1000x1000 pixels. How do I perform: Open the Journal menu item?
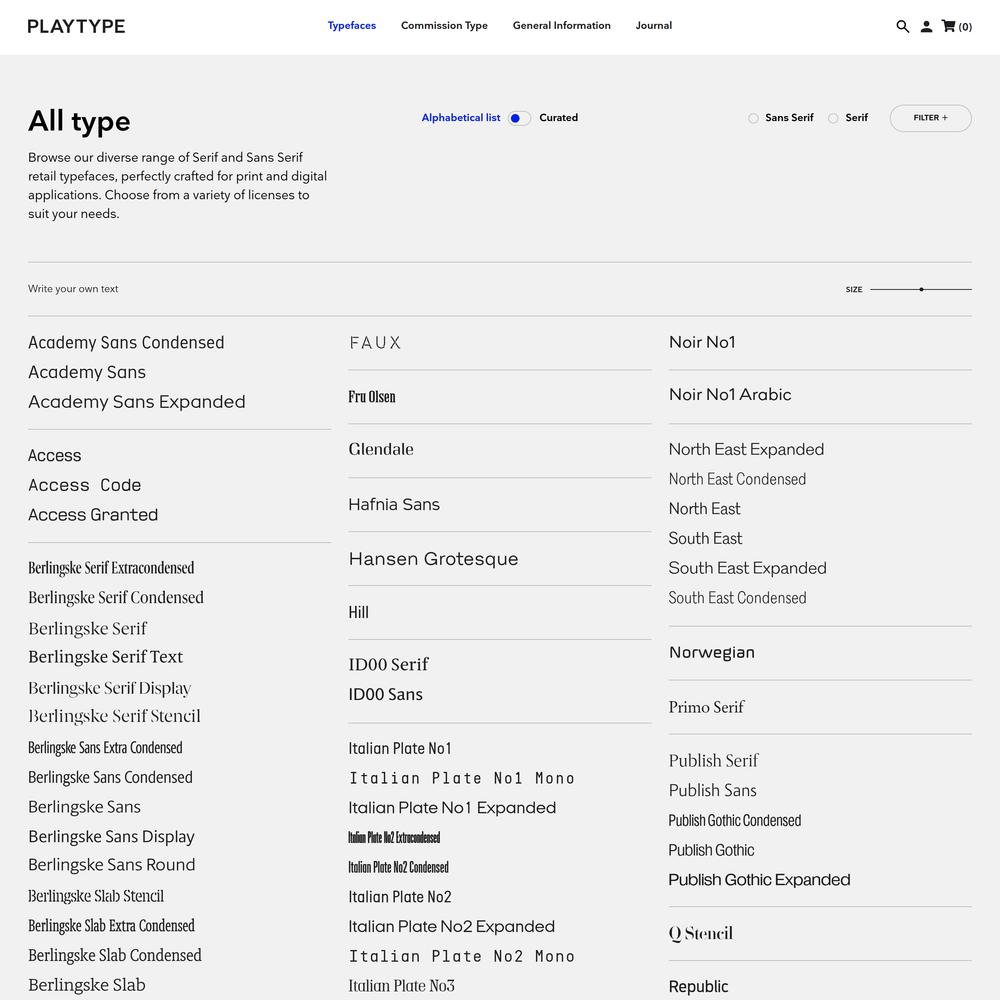654,26
